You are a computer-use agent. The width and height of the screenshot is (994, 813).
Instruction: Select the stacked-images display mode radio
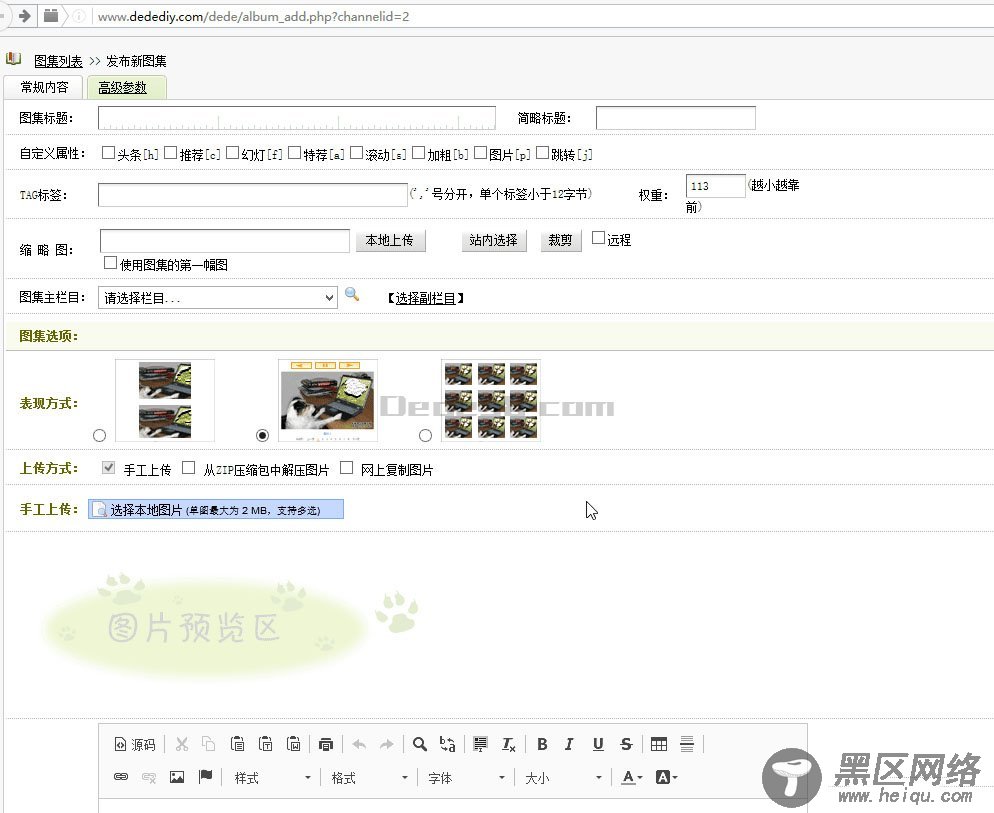tap(100, 435)
